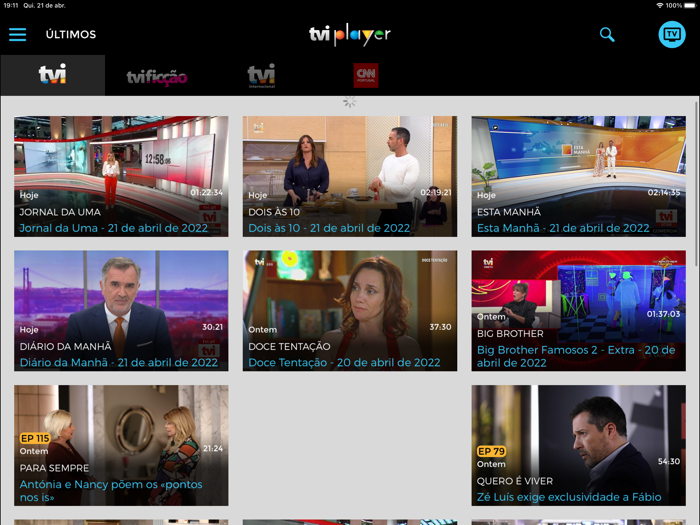Open the Quero é Viver EP 79 thumbnail
This screenshot has width=700, height=525.
click(x=579, y=446)
